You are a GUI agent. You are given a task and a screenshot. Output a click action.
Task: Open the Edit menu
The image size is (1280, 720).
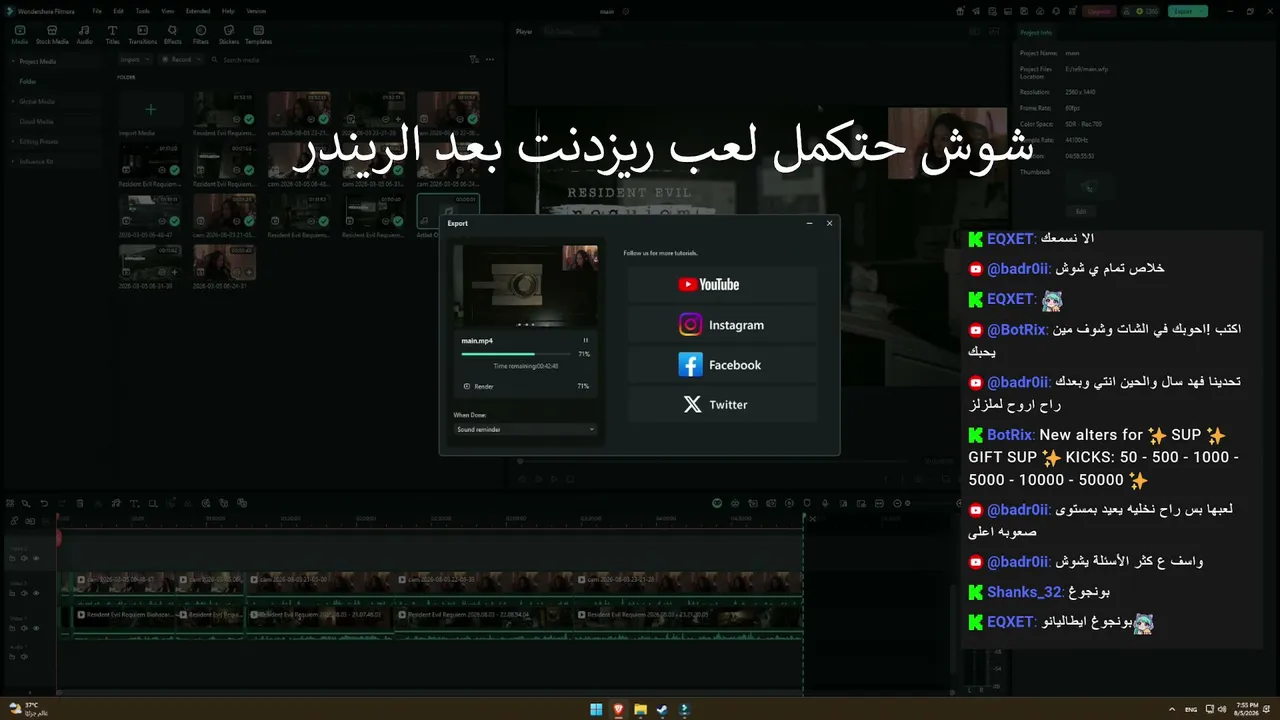119,11
